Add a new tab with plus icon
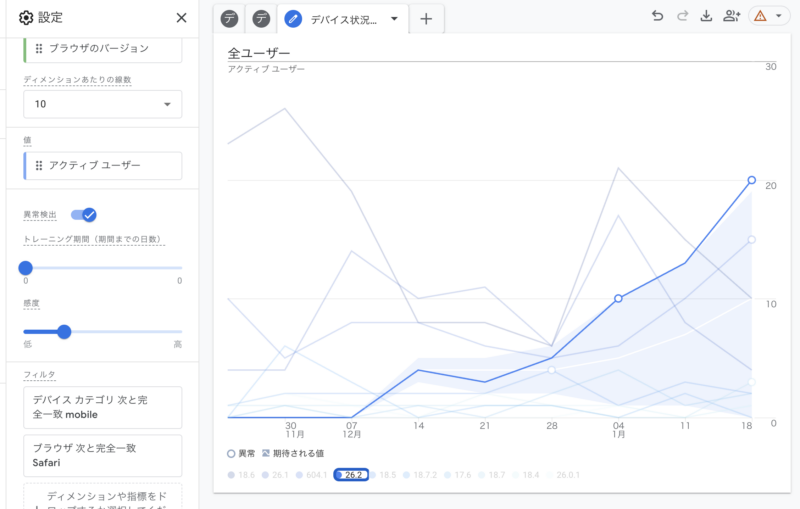 pos(426,19)
